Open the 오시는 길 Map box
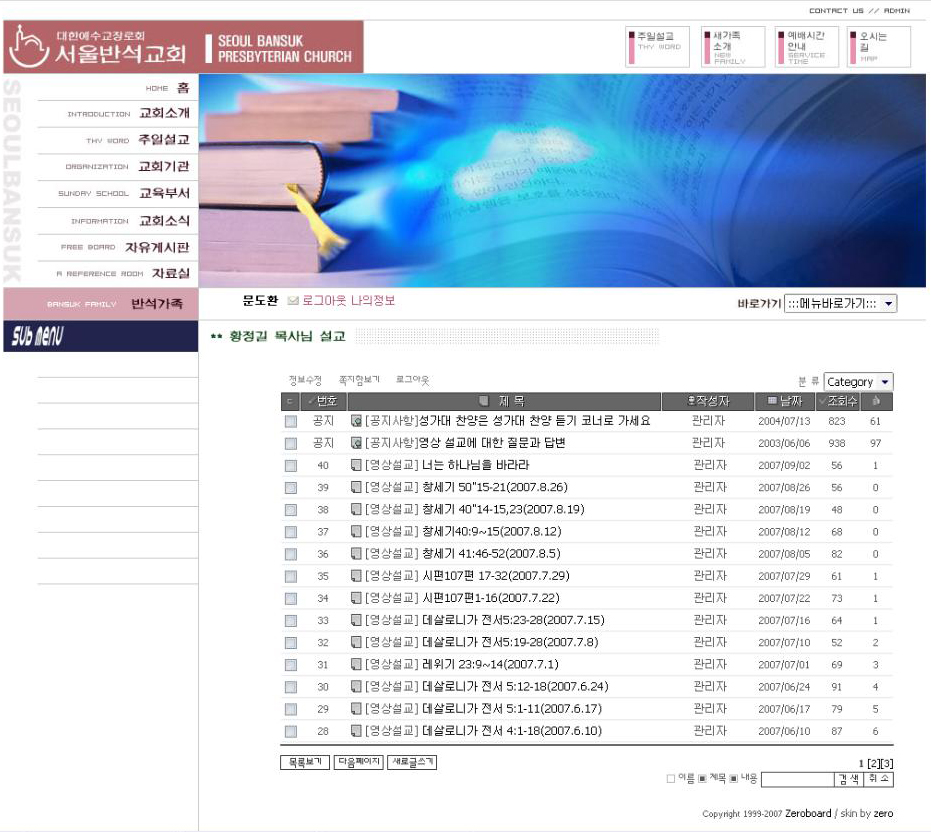931x832 pixels. pos(878,47)
